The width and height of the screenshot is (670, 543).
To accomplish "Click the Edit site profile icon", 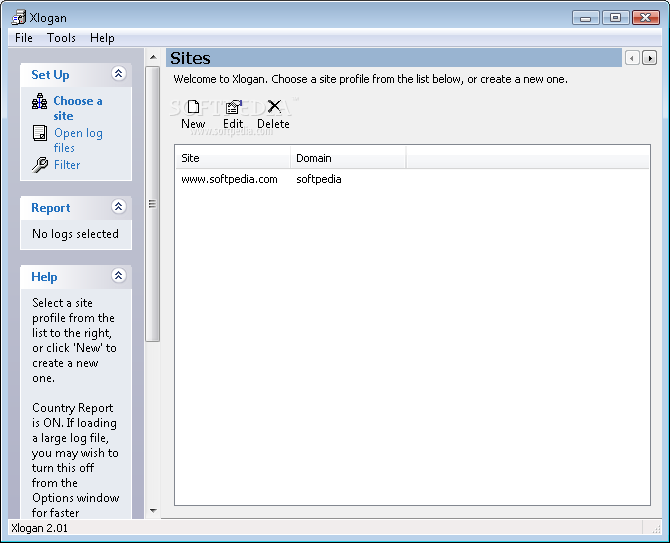I will tap(233, 107).
